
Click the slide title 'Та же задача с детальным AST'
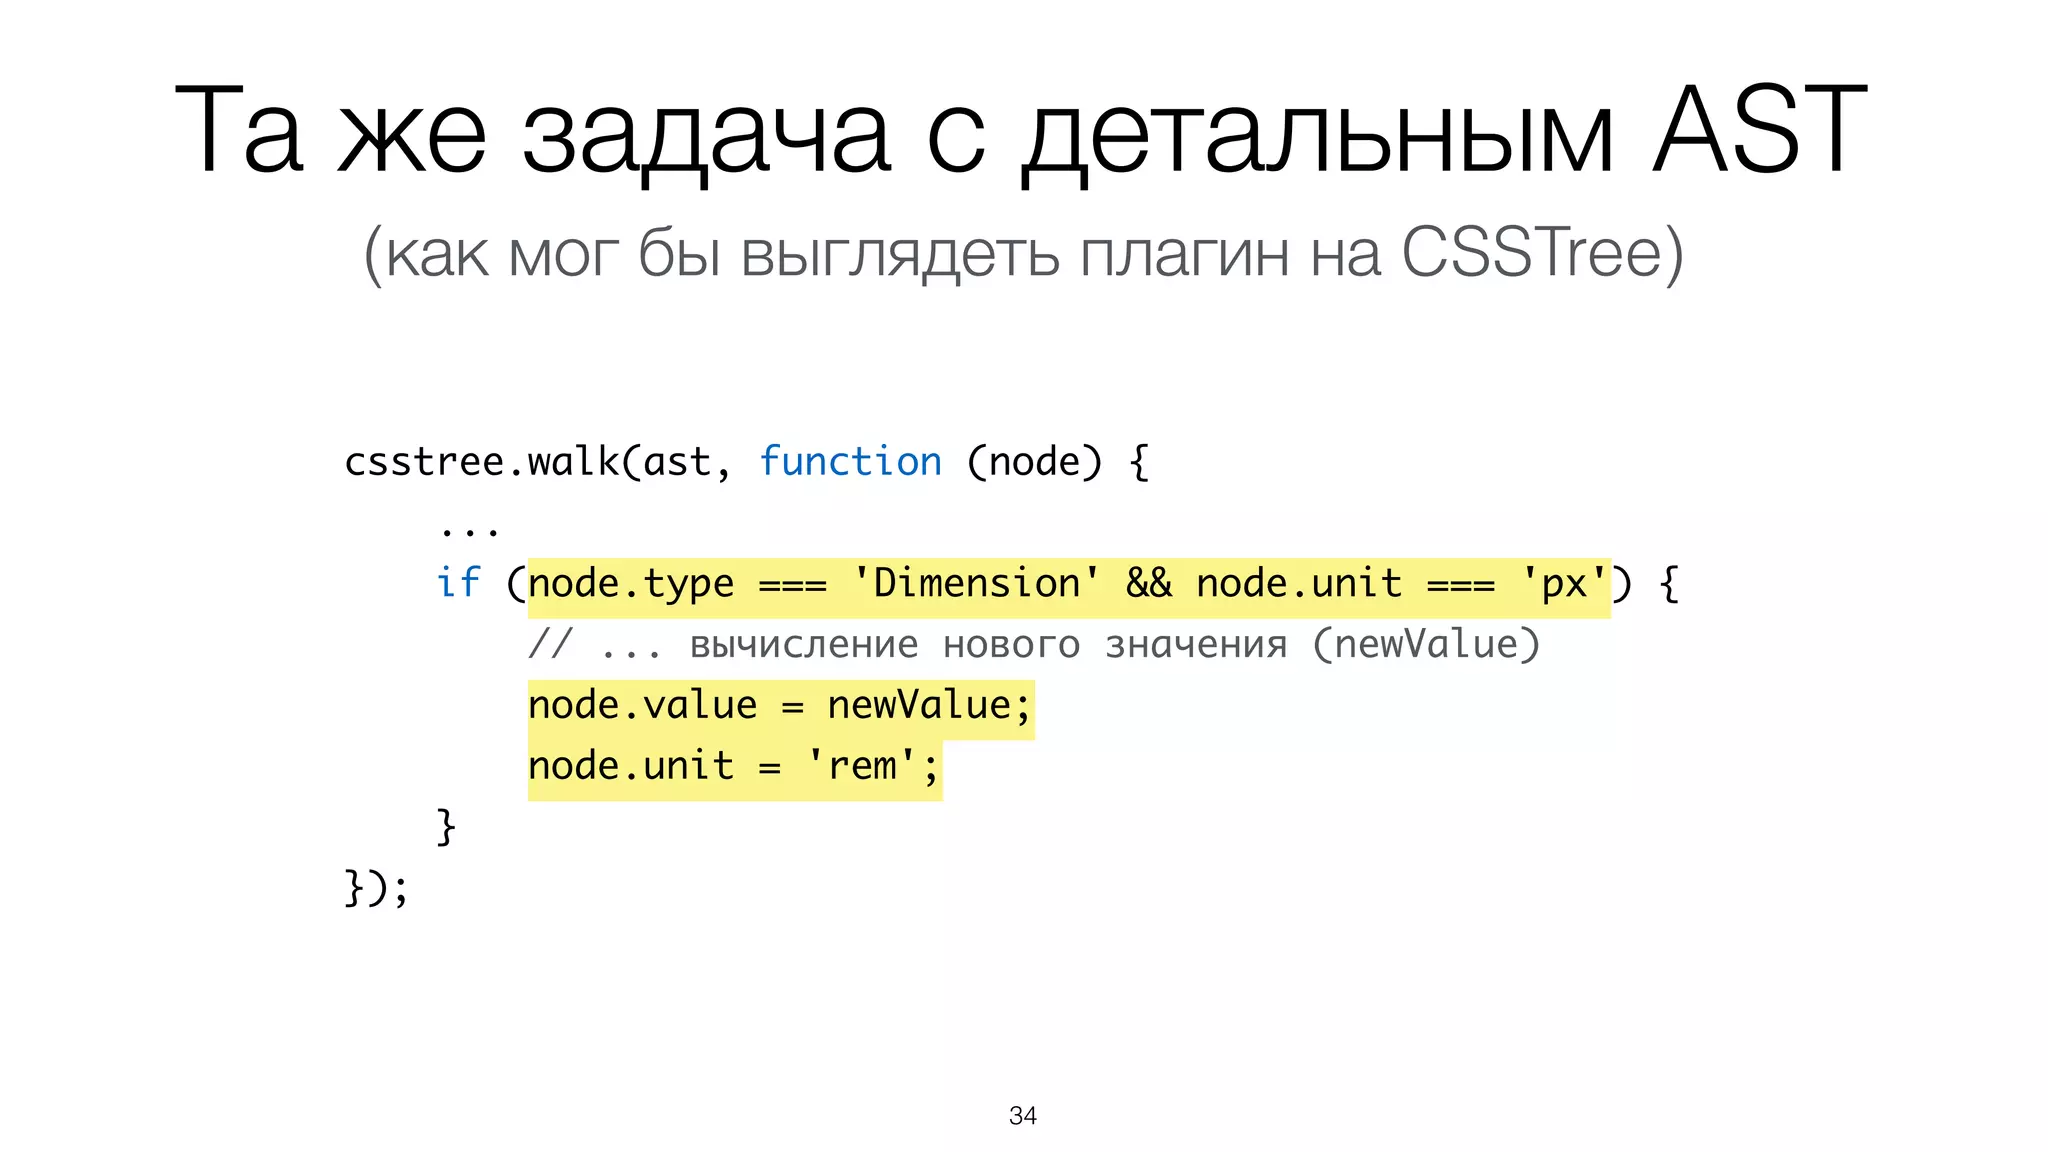click(x=1021, y=133)
